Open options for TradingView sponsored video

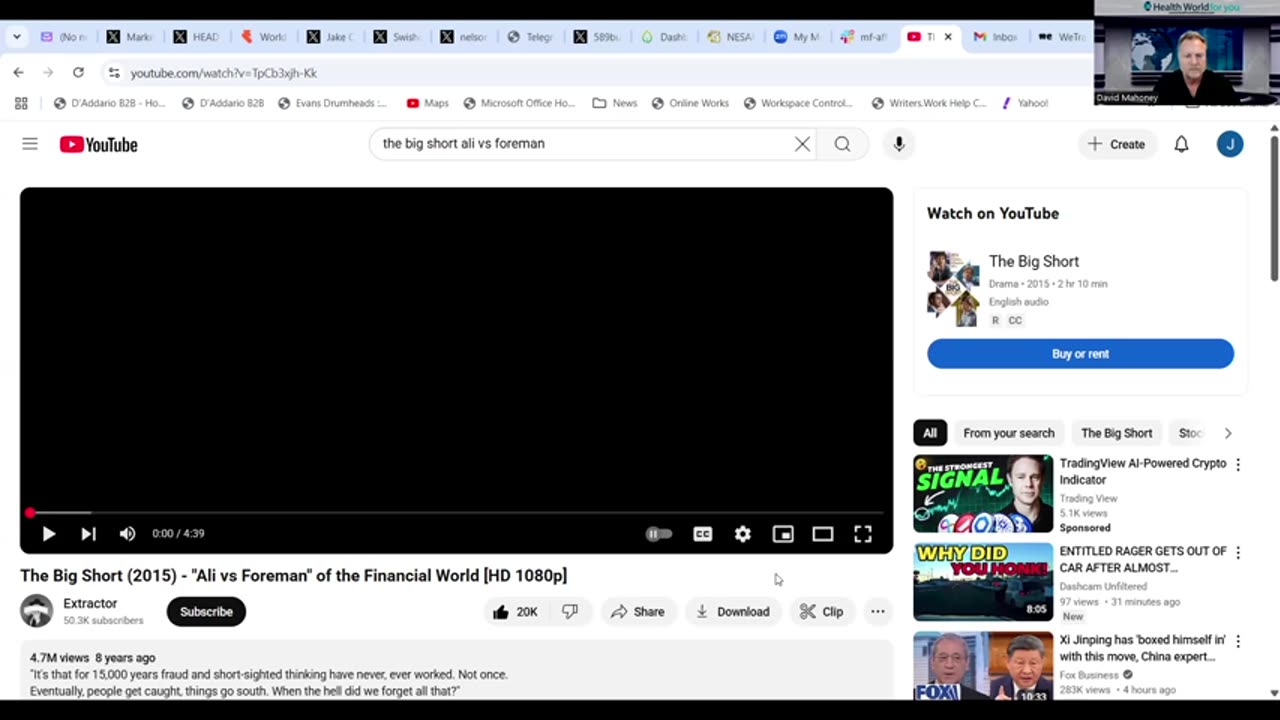click(x=1238, y=465)
